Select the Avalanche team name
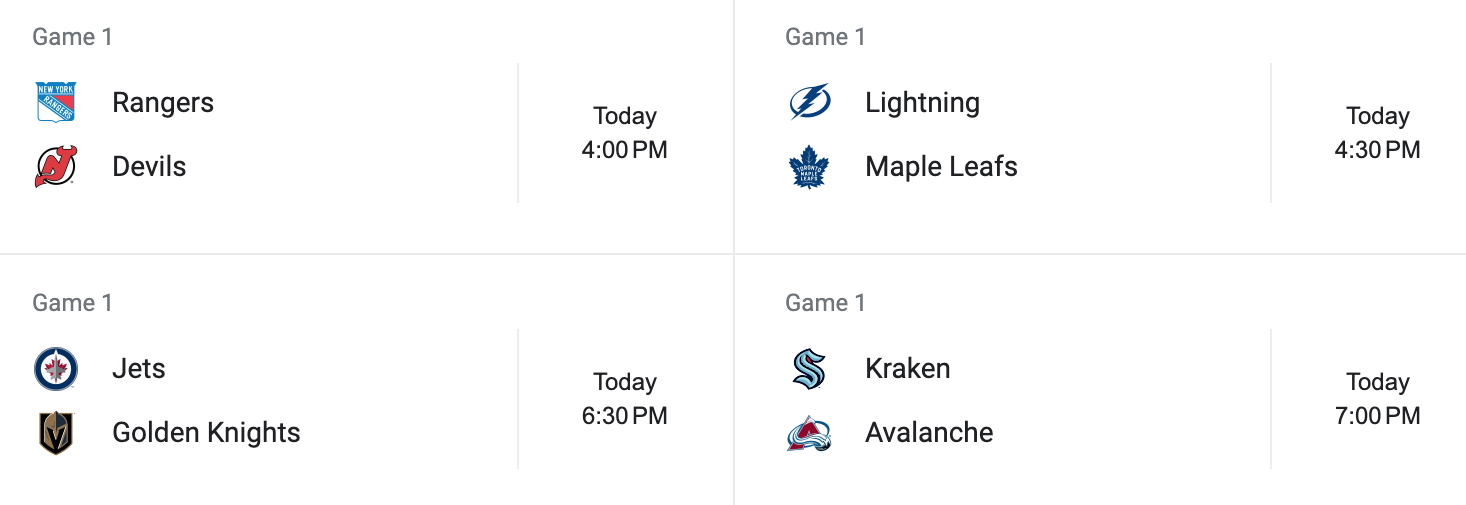The image size is (1466, 505). (x=929, y=432)
